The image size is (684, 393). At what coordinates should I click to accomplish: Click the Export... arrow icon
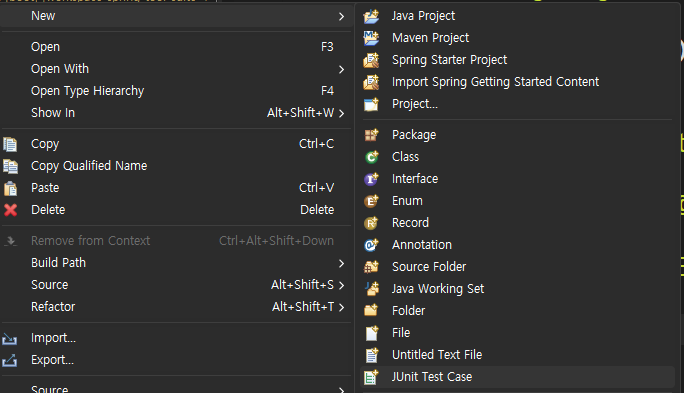tap(10, 360)
